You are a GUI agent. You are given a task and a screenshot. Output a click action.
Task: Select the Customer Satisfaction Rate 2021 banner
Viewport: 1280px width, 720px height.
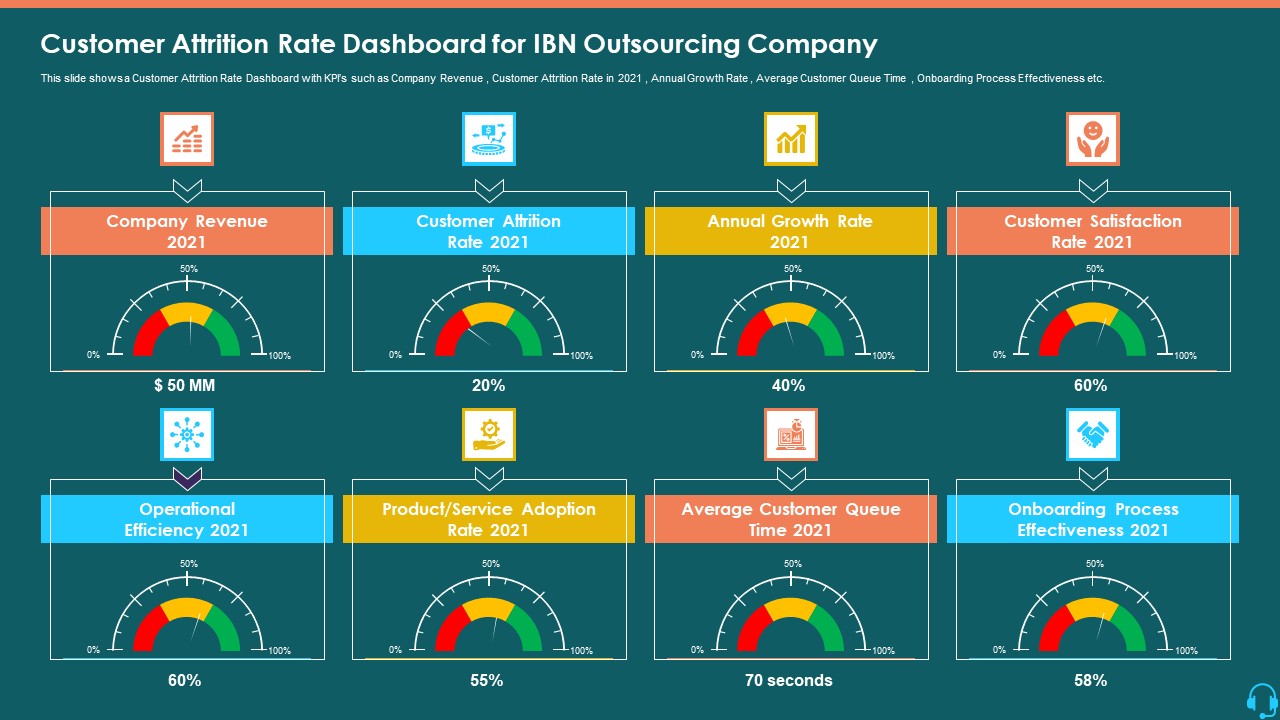coord(1093,231)
